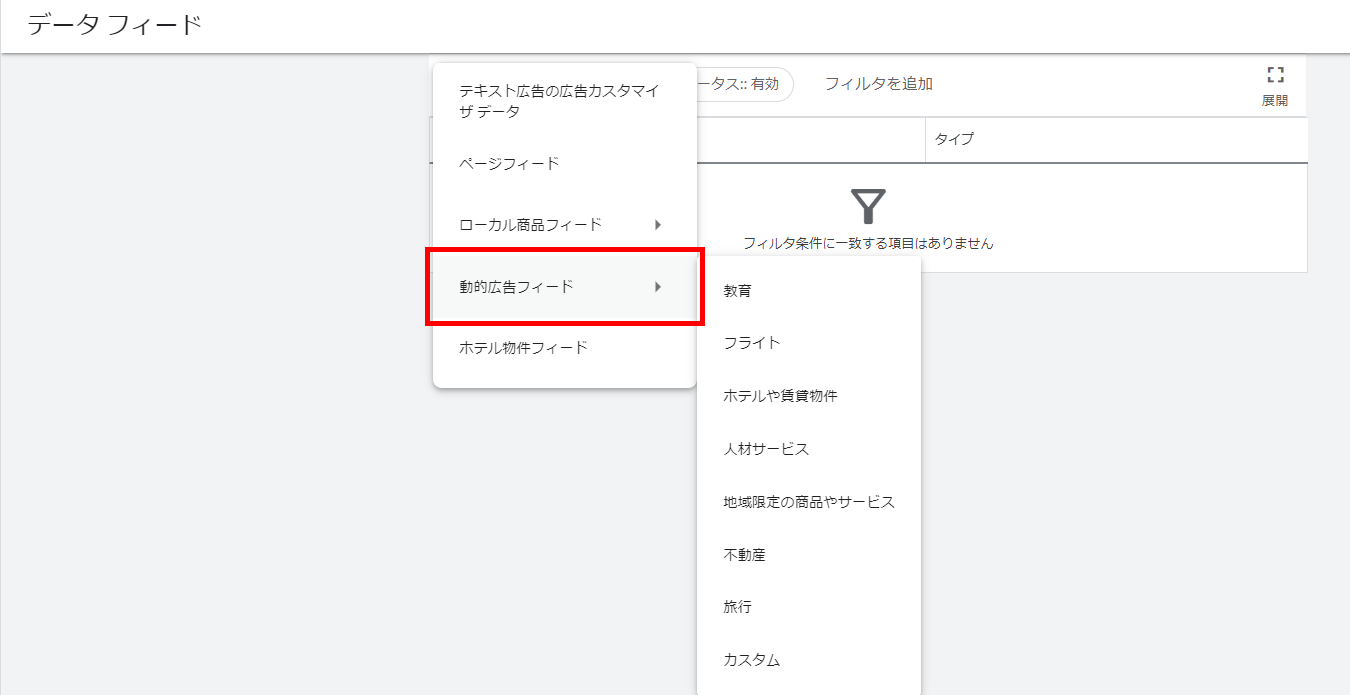This screenshot has height=695, width=1350.
Task: Expand the ローカル商品フィード submenu arrow
Action: 657,225
